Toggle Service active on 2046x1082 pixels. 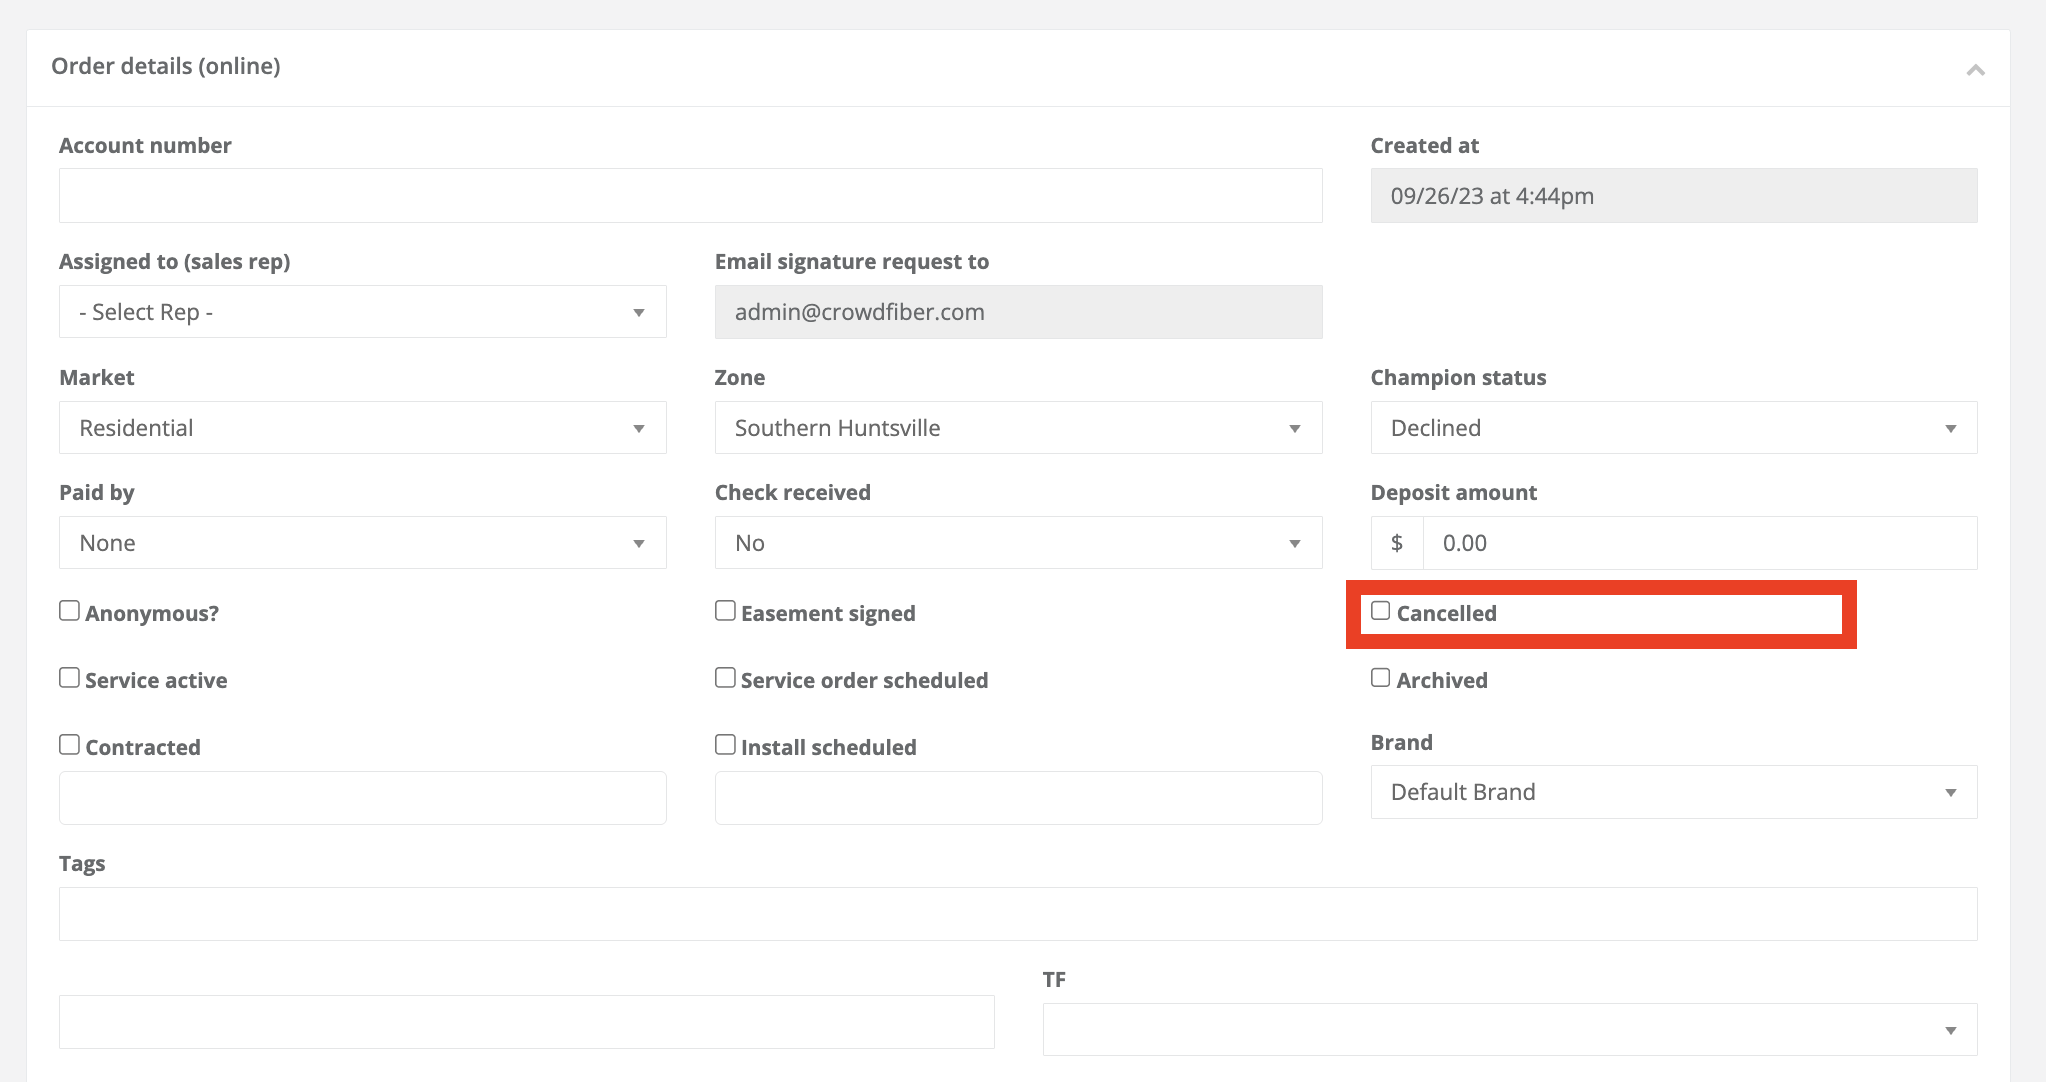[x=68, y=677]
